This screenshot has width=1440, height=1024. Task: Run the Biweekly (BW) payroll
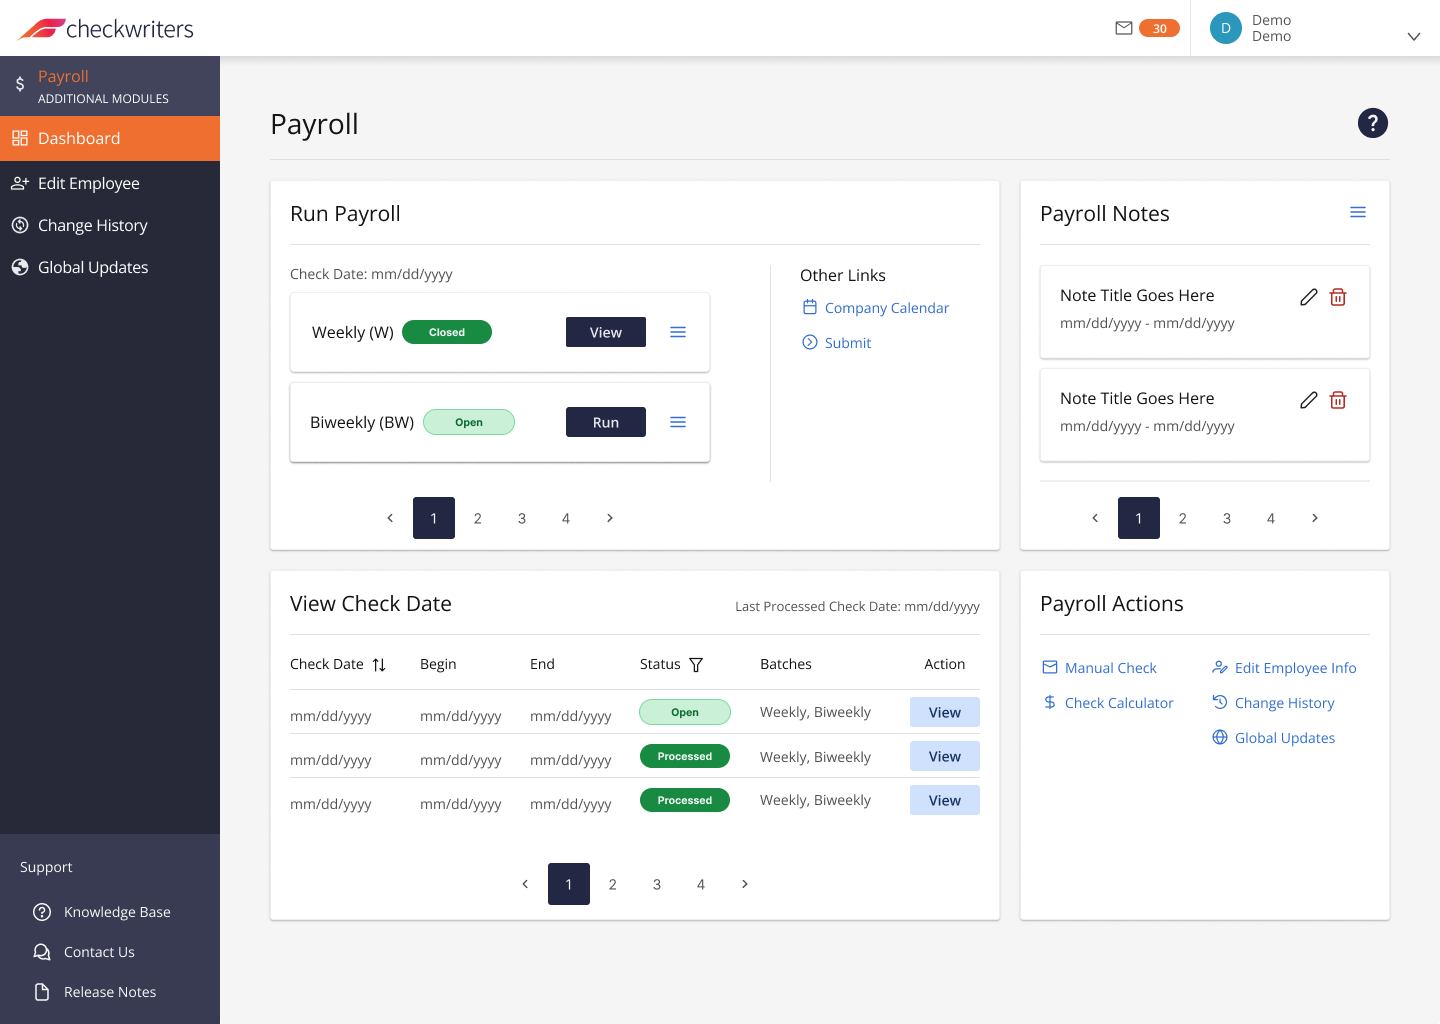point(606,422)
